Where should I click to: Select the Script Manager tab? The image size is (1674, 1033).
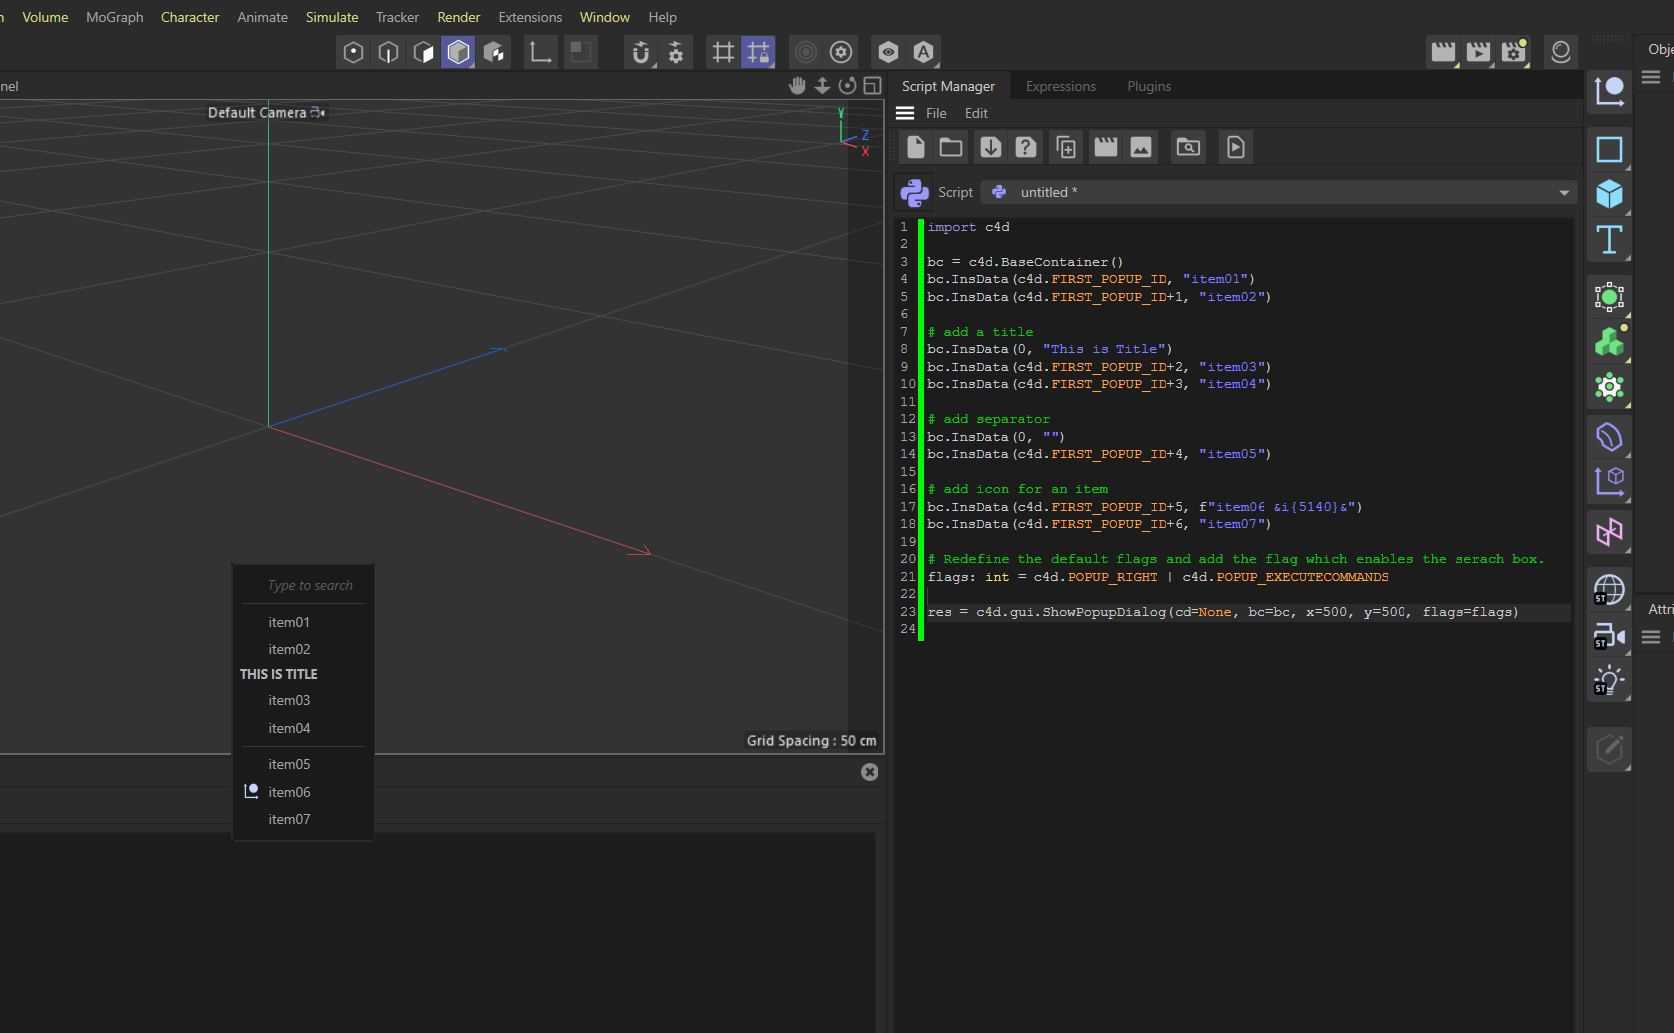click(x=948, y=86)
